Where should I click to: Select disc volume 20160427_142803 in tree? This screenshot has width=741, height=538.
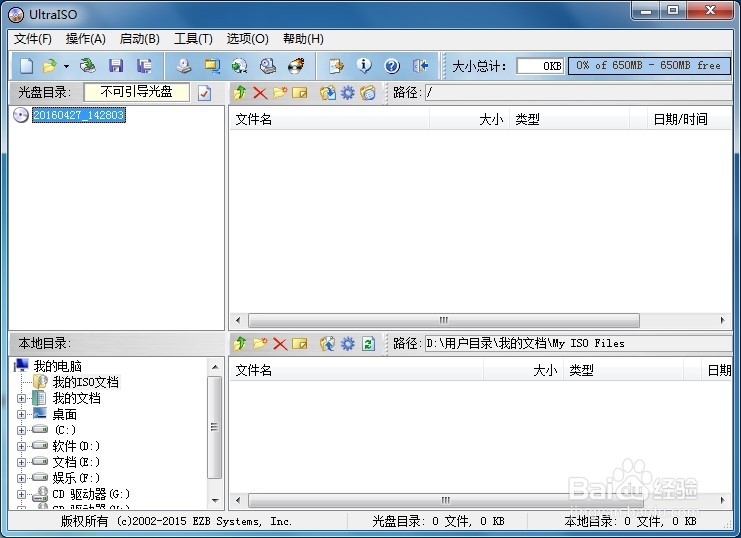tap(79, 115)
